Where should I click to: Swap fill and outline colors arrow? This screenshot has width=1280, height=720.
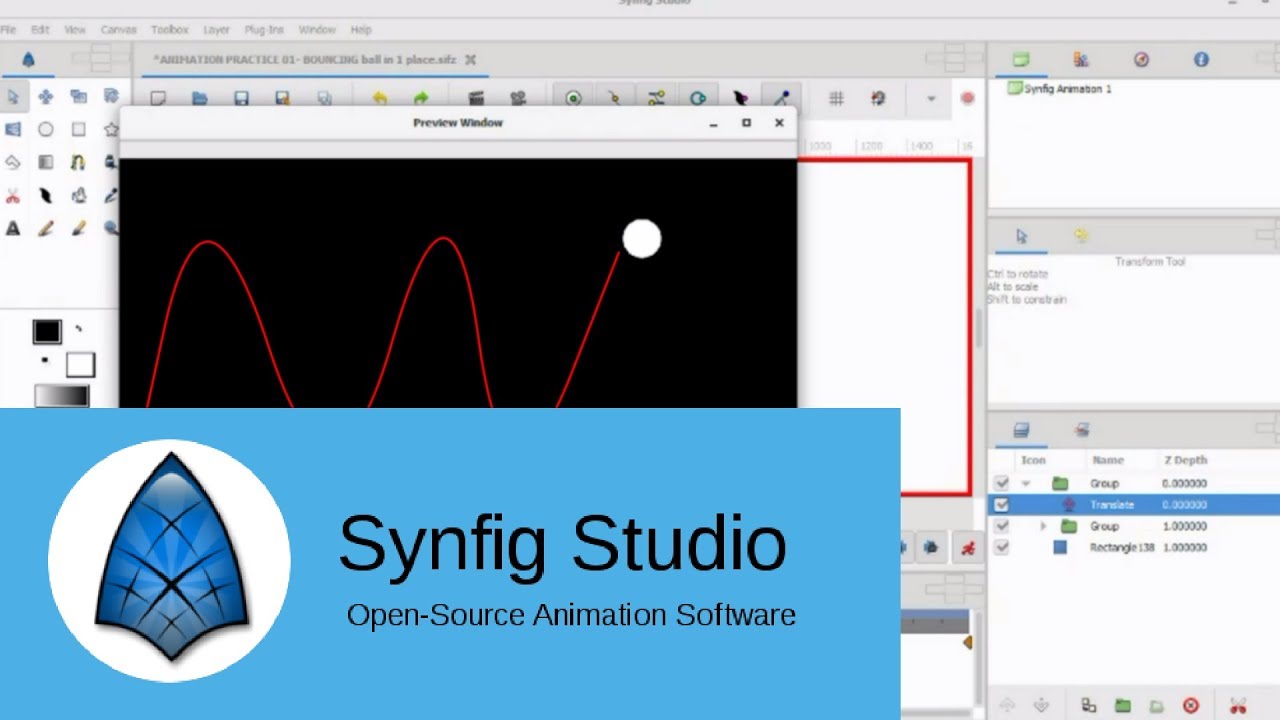click(79, 328)
